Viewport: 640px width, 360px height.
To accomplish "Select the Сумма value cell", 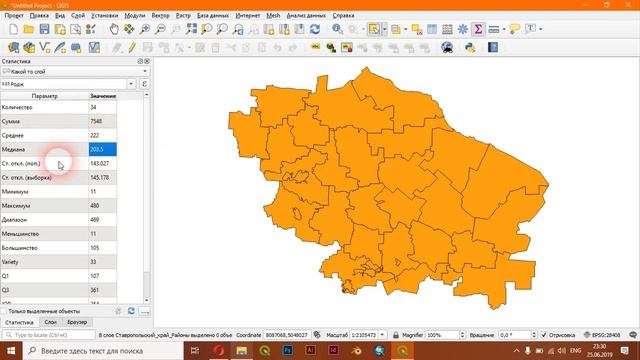I will pyautogui.click(x=102, y=121).
